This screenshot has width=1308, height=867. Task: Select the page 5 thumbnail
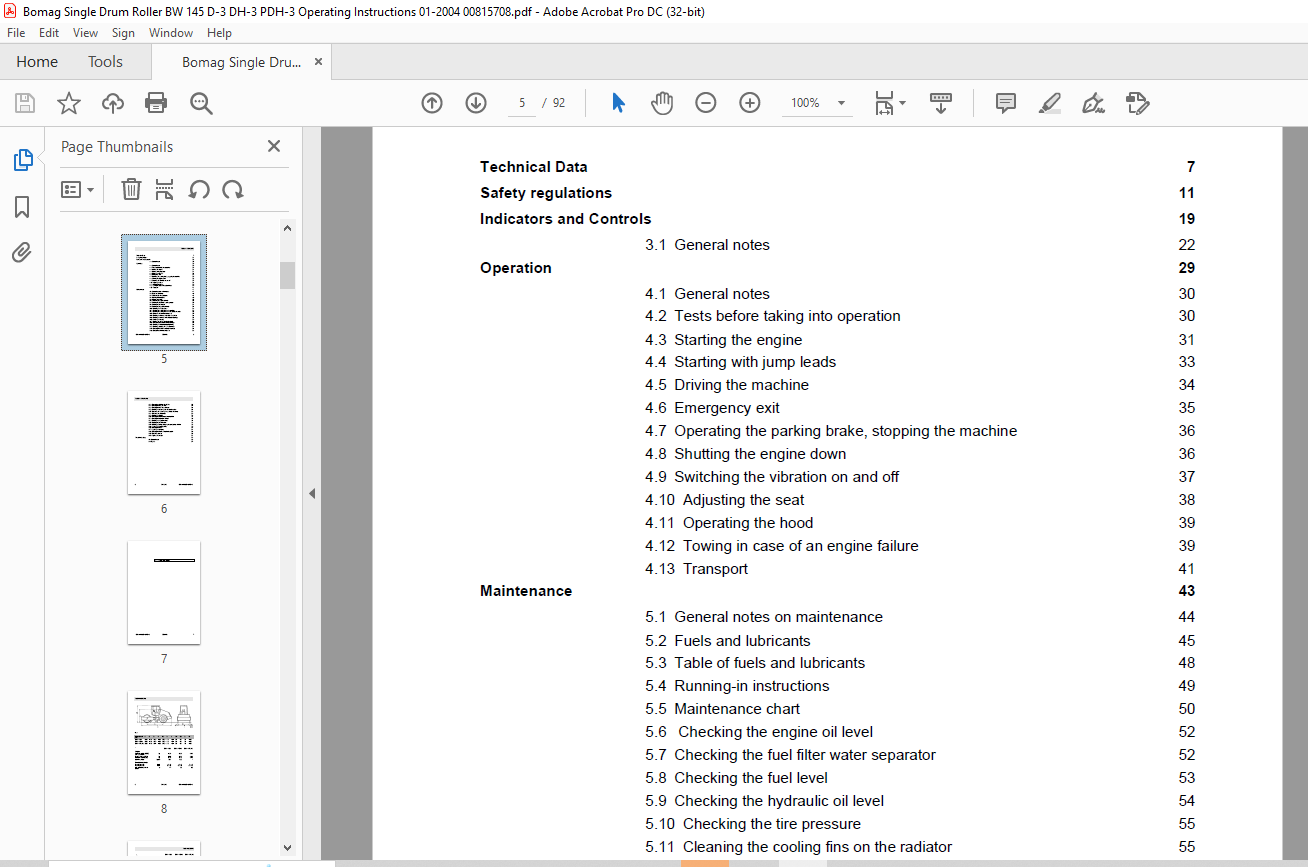[164, 293]
